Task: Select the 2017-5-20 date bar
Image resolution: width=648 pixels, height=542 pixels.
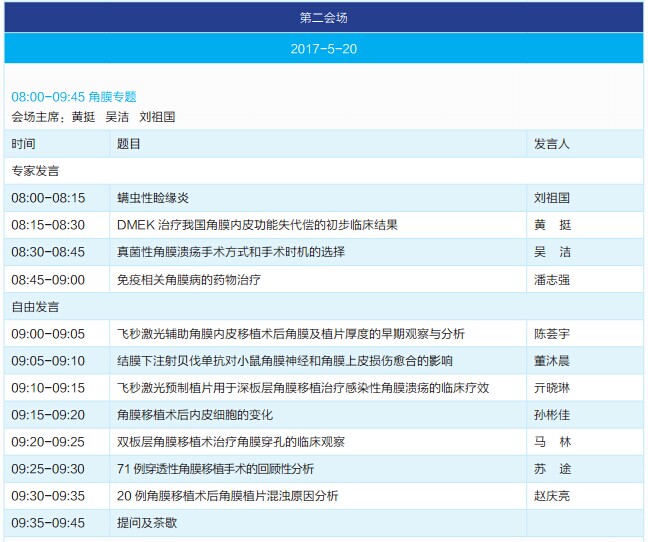Action: 323,49
